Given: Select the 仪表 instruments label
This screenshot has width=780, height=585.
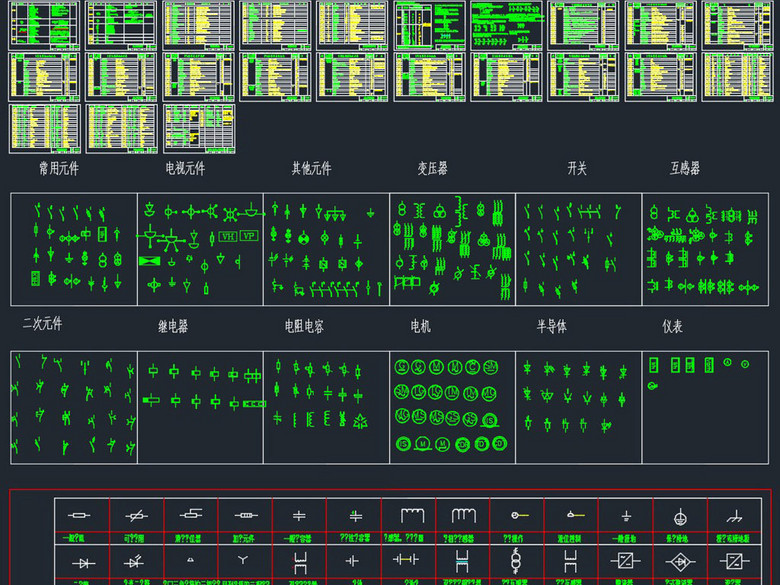Looking at the screenshot, I should (672, 326).
